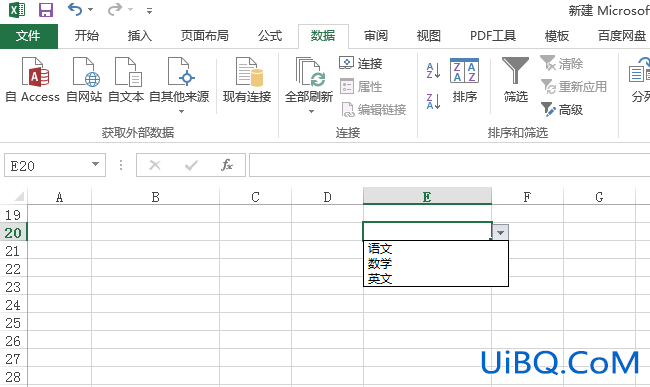Click into the Name Box showing E20
This screenshot has width=650, height=387.
coord(46,166)
